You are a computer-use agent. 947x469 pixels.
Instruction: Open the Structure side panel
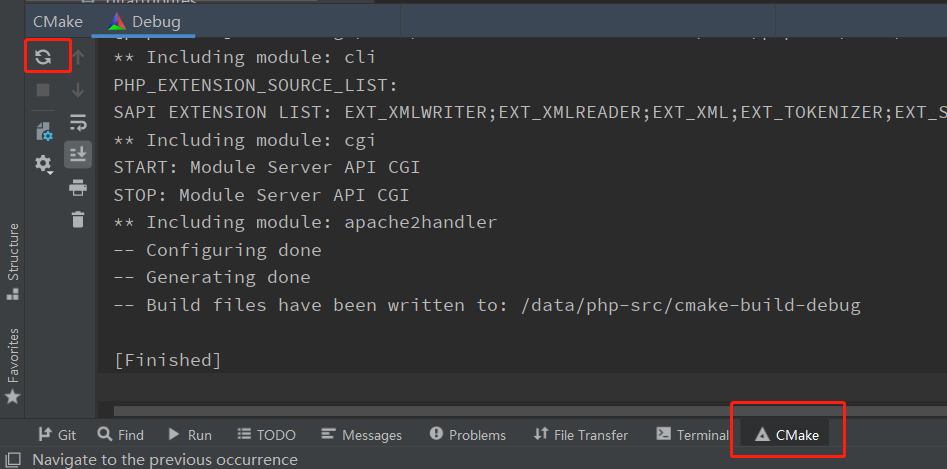13,259
